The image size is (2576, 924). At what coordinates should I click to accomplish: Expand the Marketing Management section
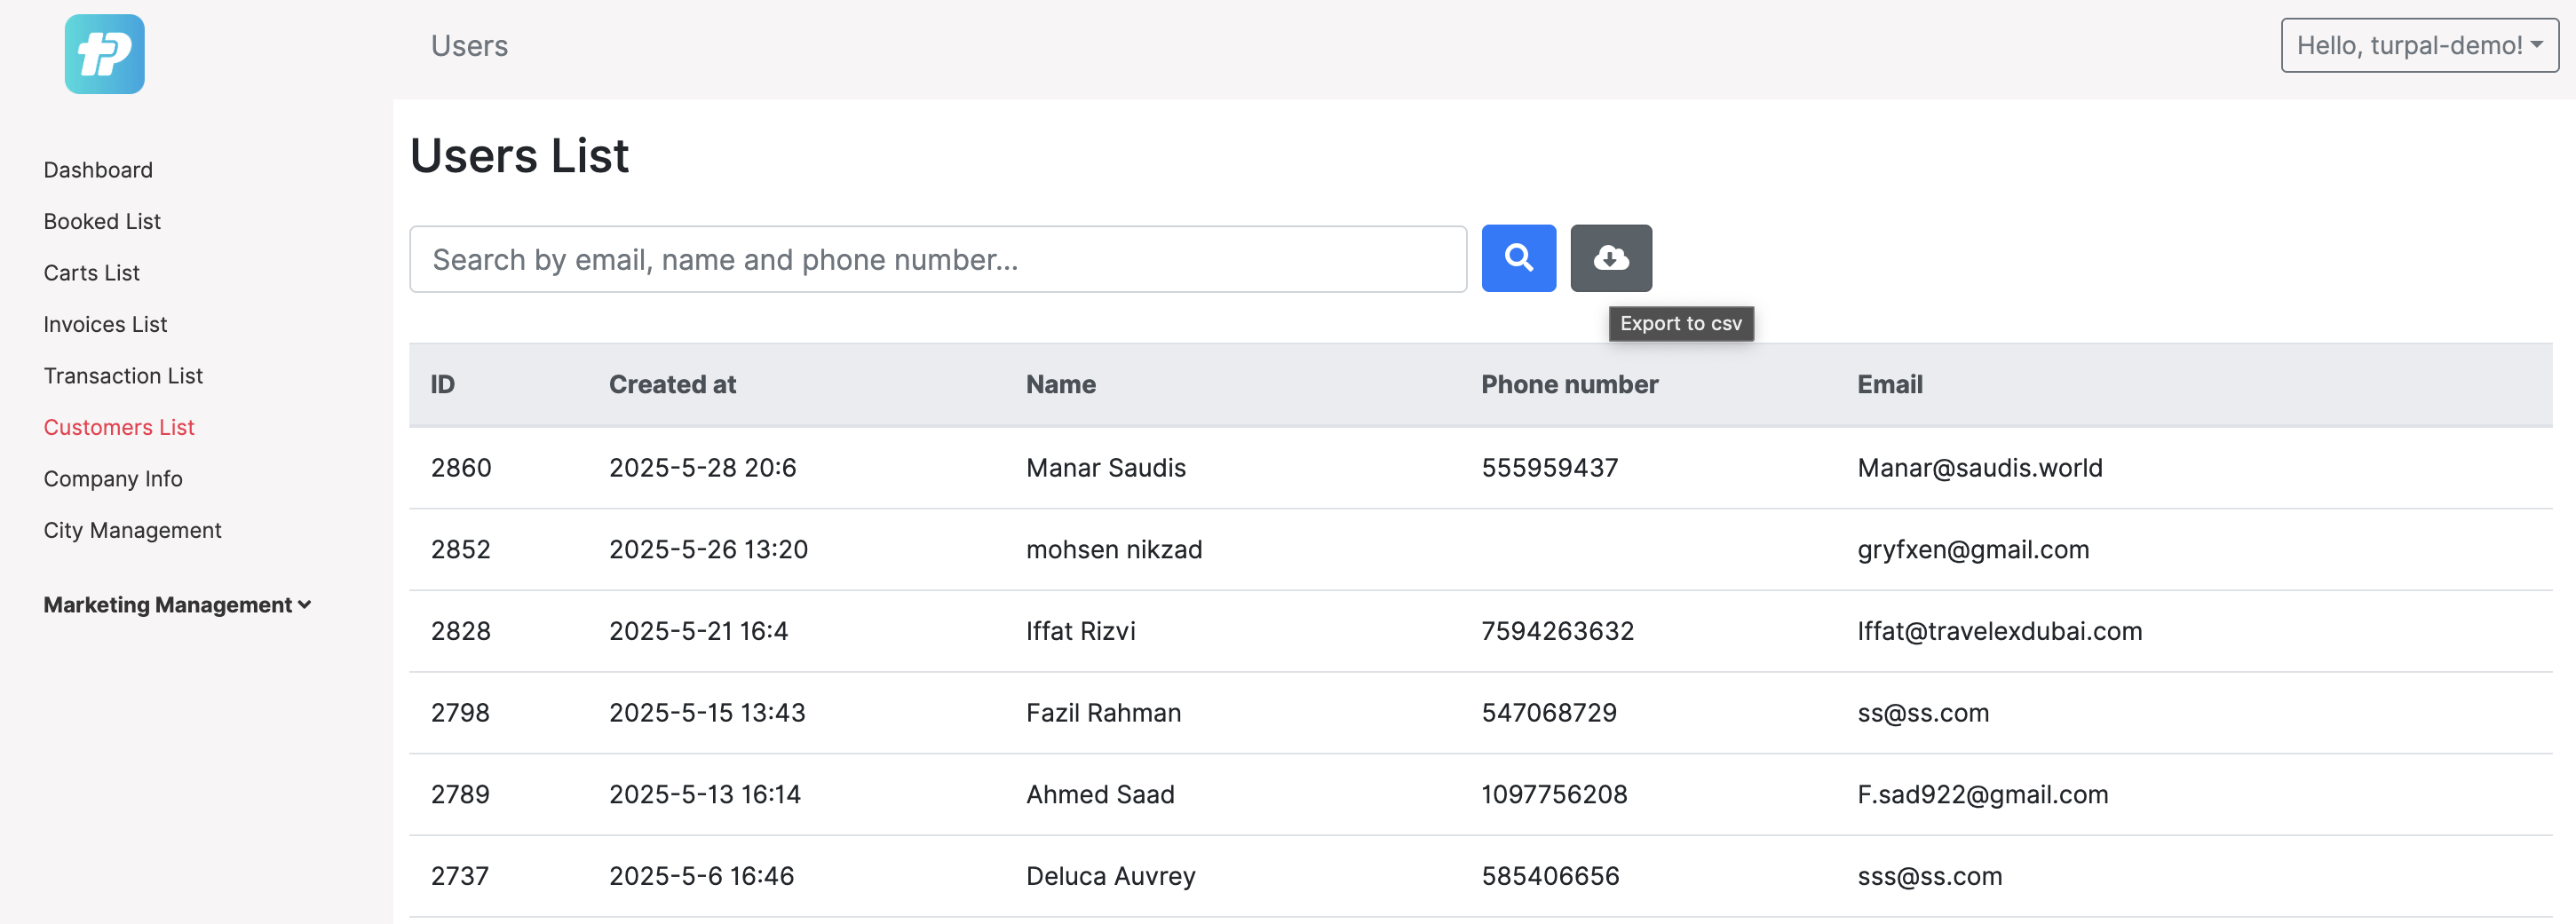(166, 604)
